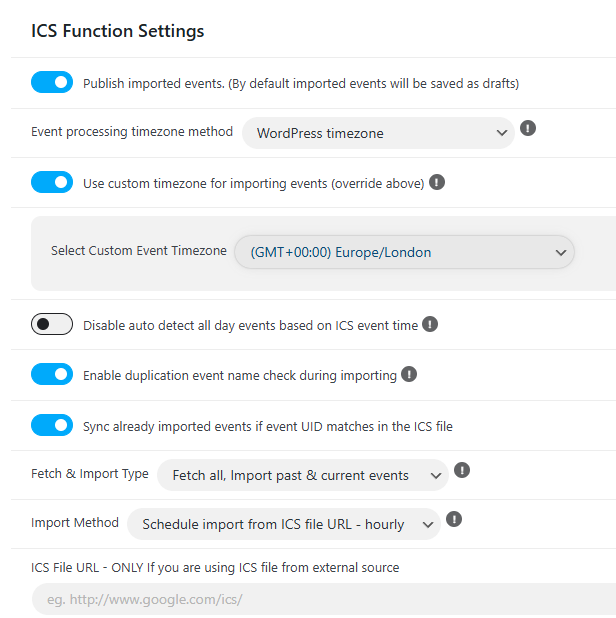The height and width of the screenshot is (618, 616).
Task: Click Publish imported events label text
Action: 301,84
